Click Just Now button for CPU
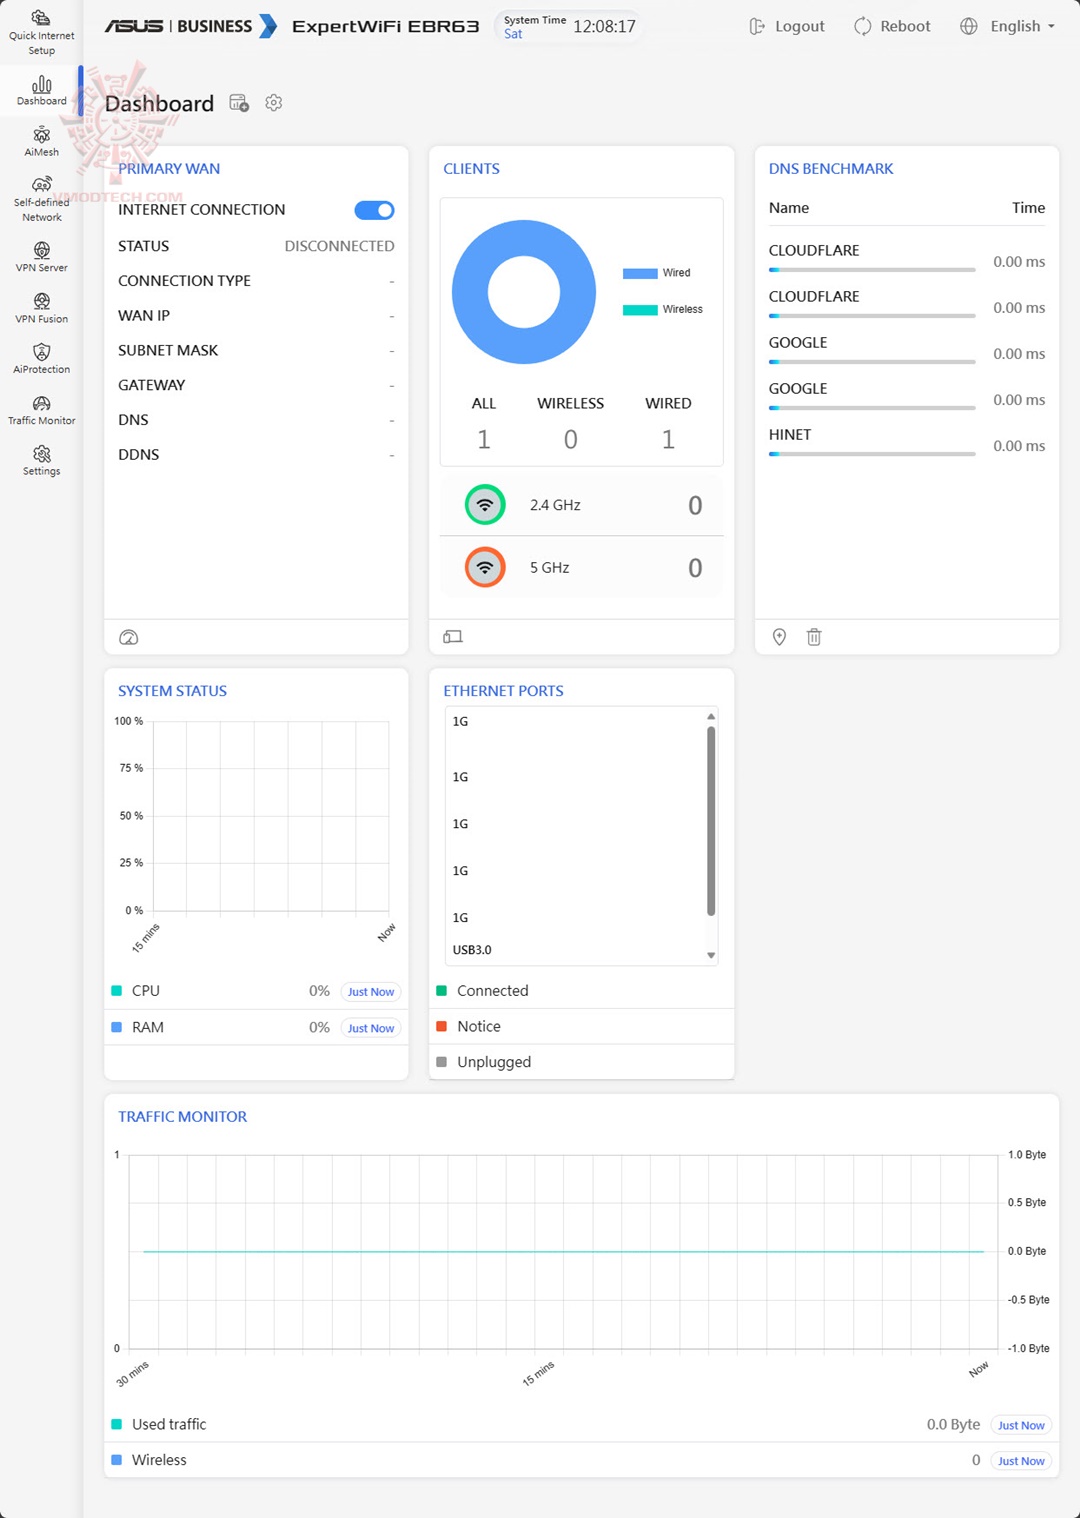The width and height of the screenshot is (1080, 1518). click(371, 992)
